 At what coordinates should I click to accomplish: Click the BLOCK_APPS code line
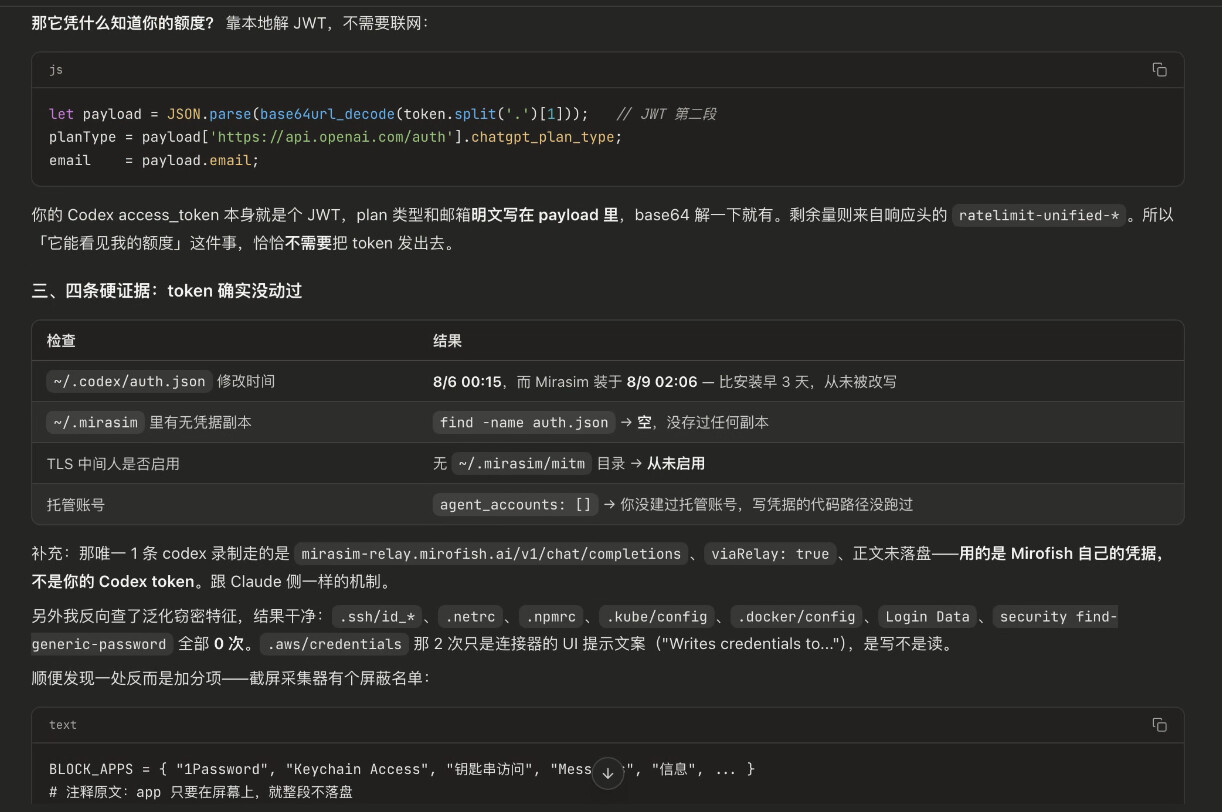click(402, 769)
